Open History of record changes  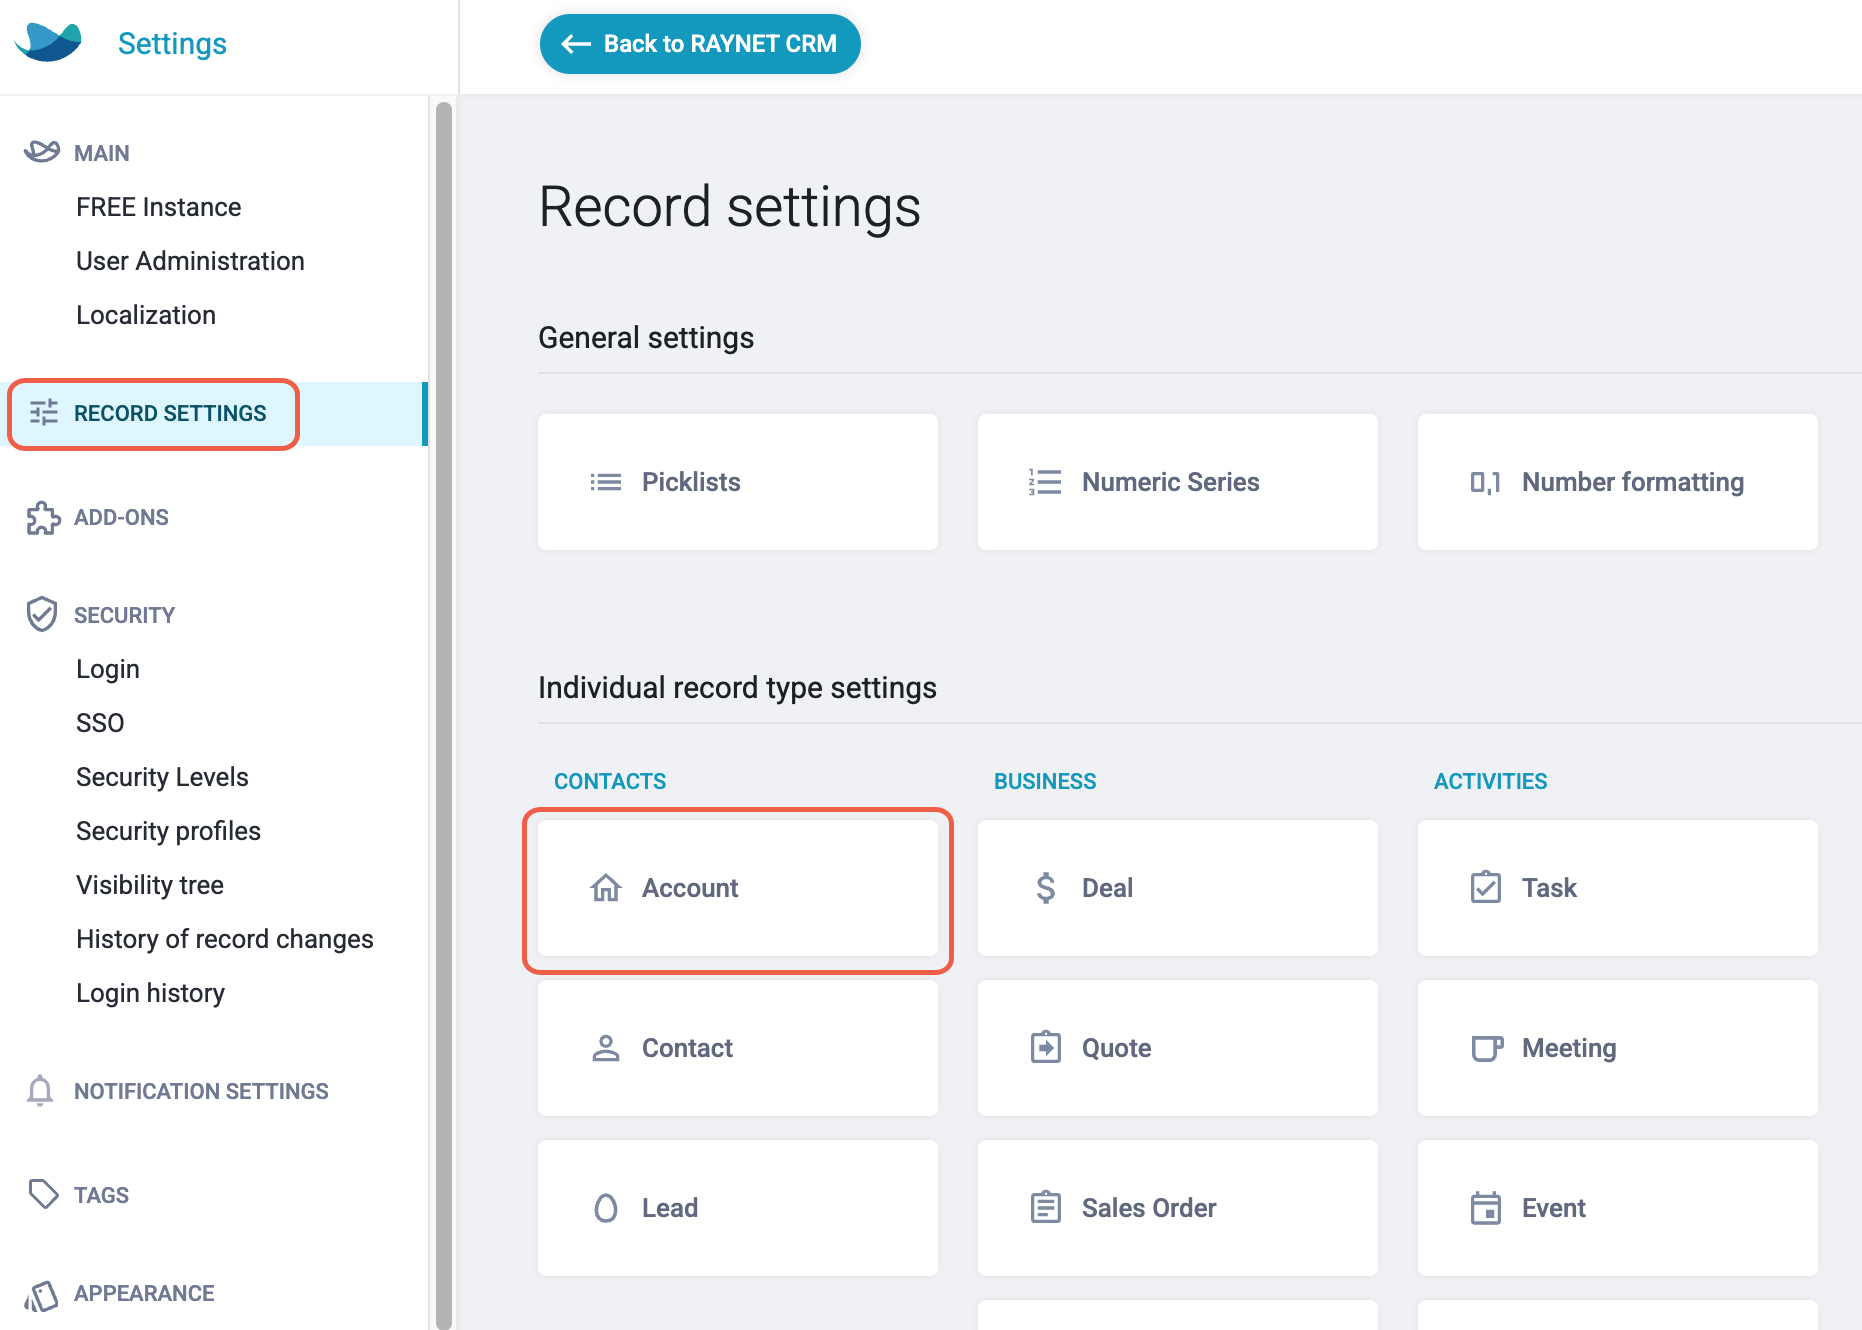pos(225,939)
